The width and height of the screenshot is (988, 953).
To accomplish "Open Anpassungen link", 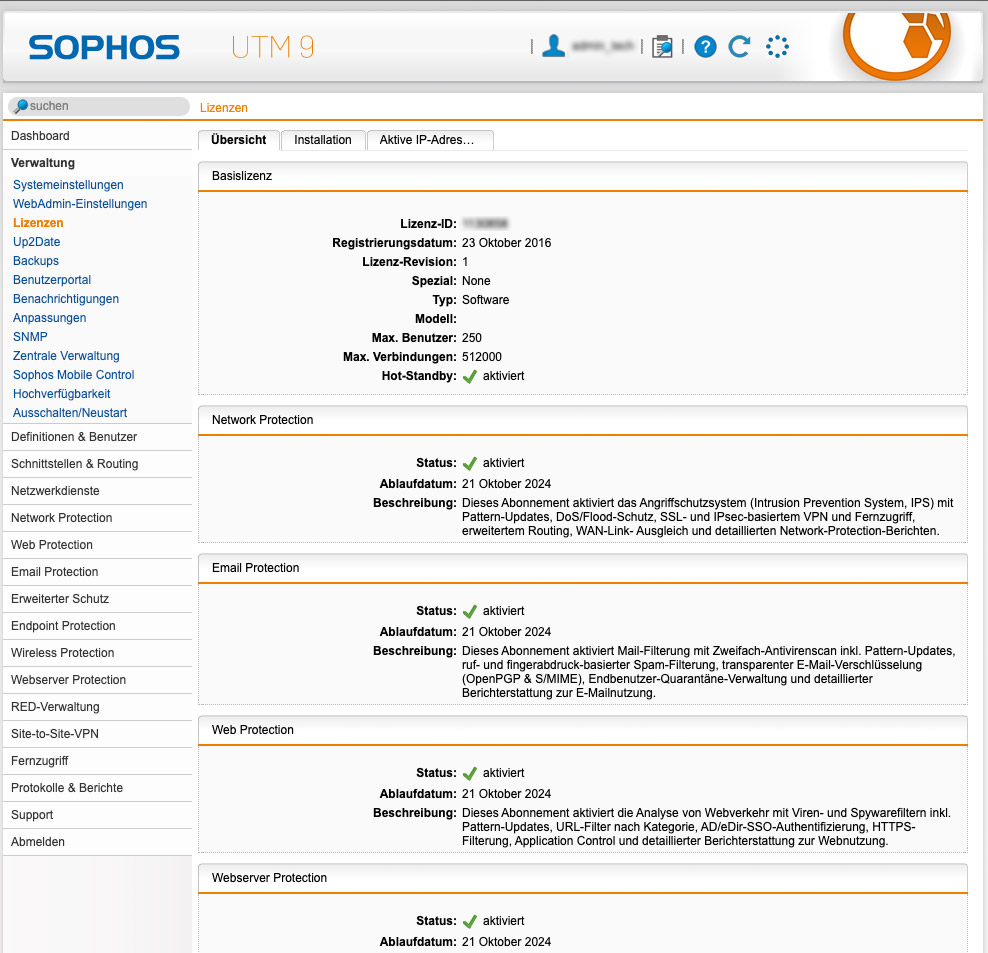I will 50,317.
